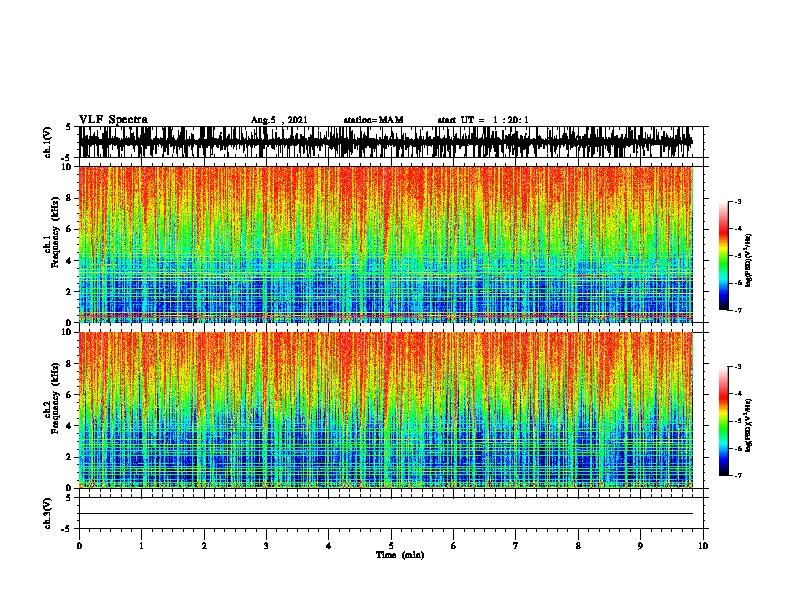Click the time axis tick label "10"

pos(703,546)
